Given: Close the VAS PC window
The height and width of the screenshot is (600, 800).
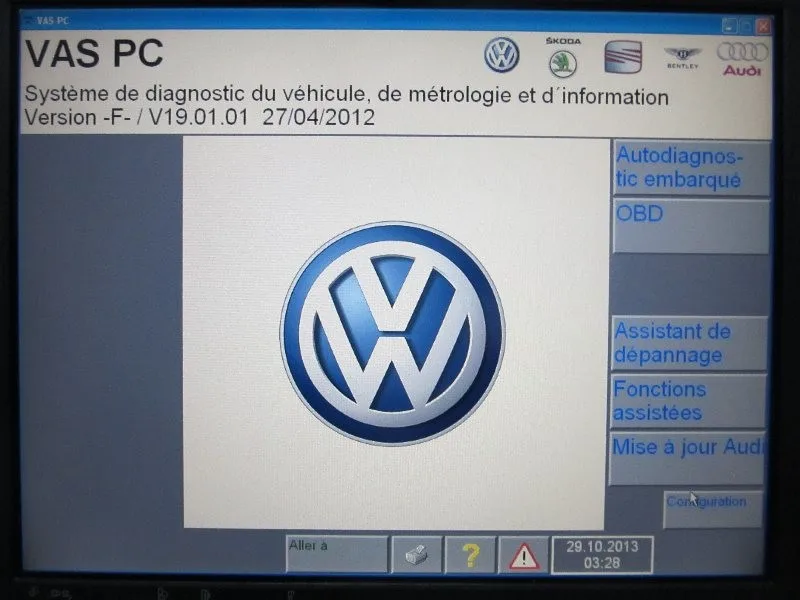Looking at the screenshot, I should (763, 26).
